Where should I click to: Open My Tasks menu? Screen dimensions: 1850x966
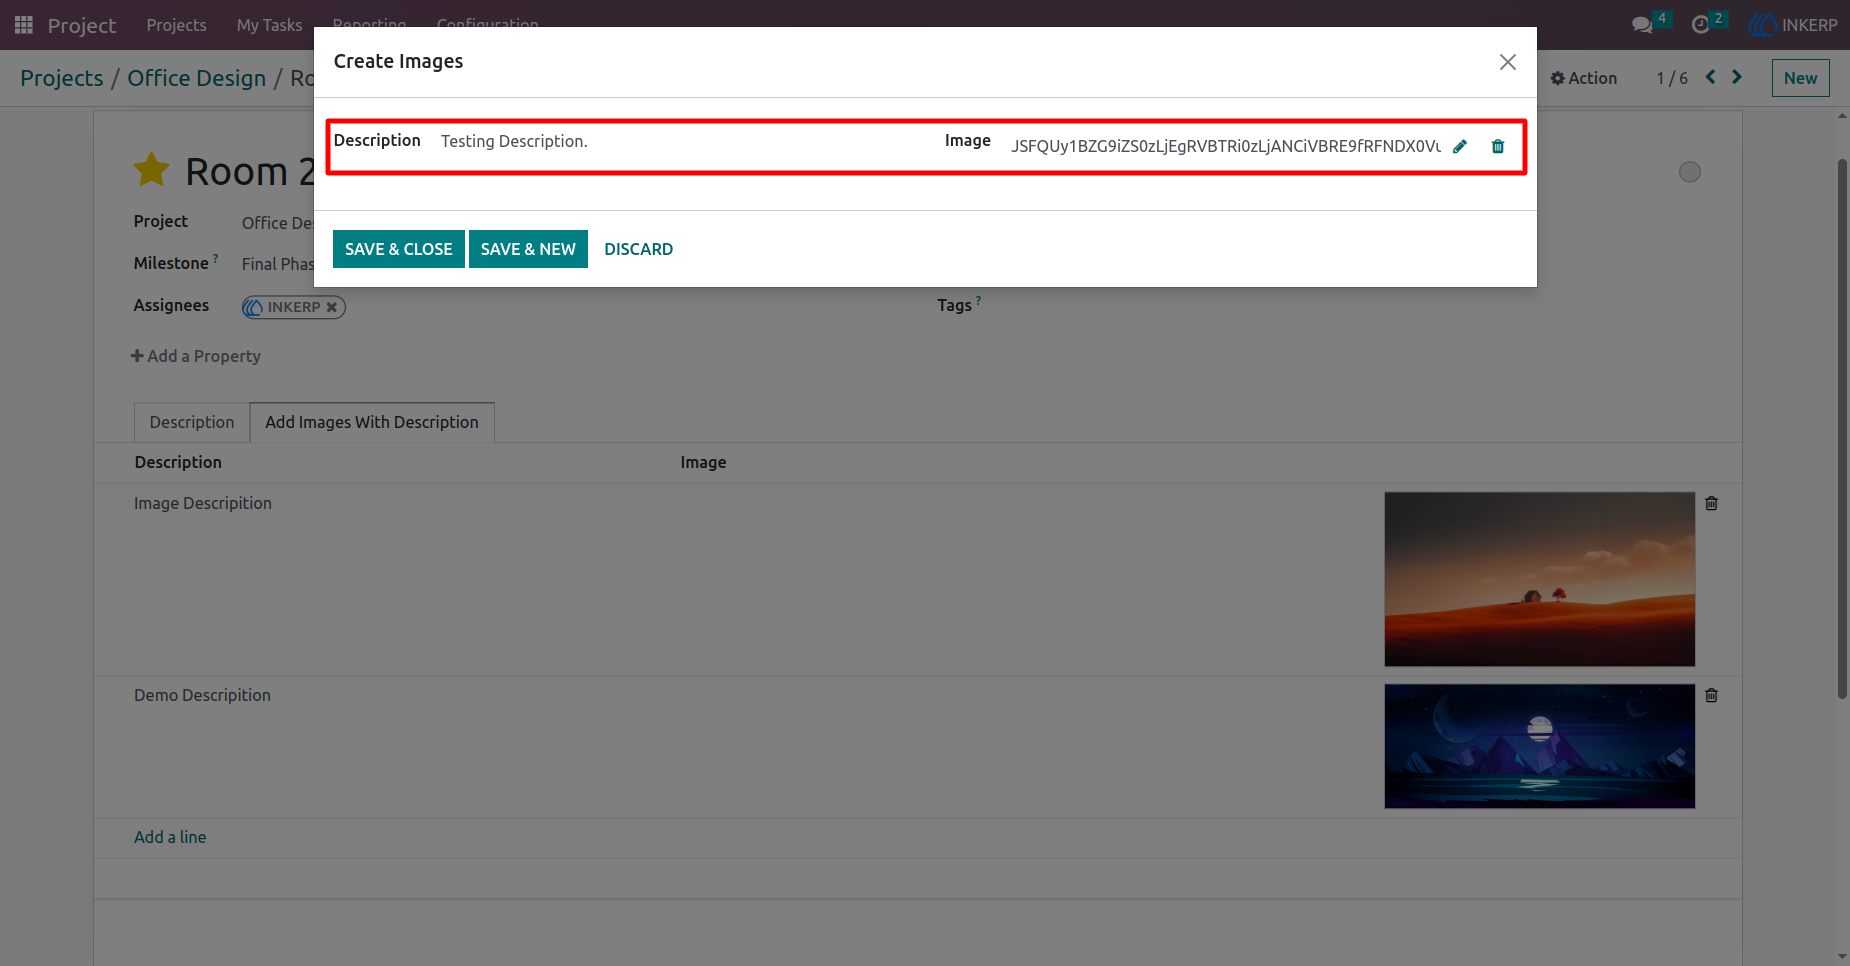point(269,25)
